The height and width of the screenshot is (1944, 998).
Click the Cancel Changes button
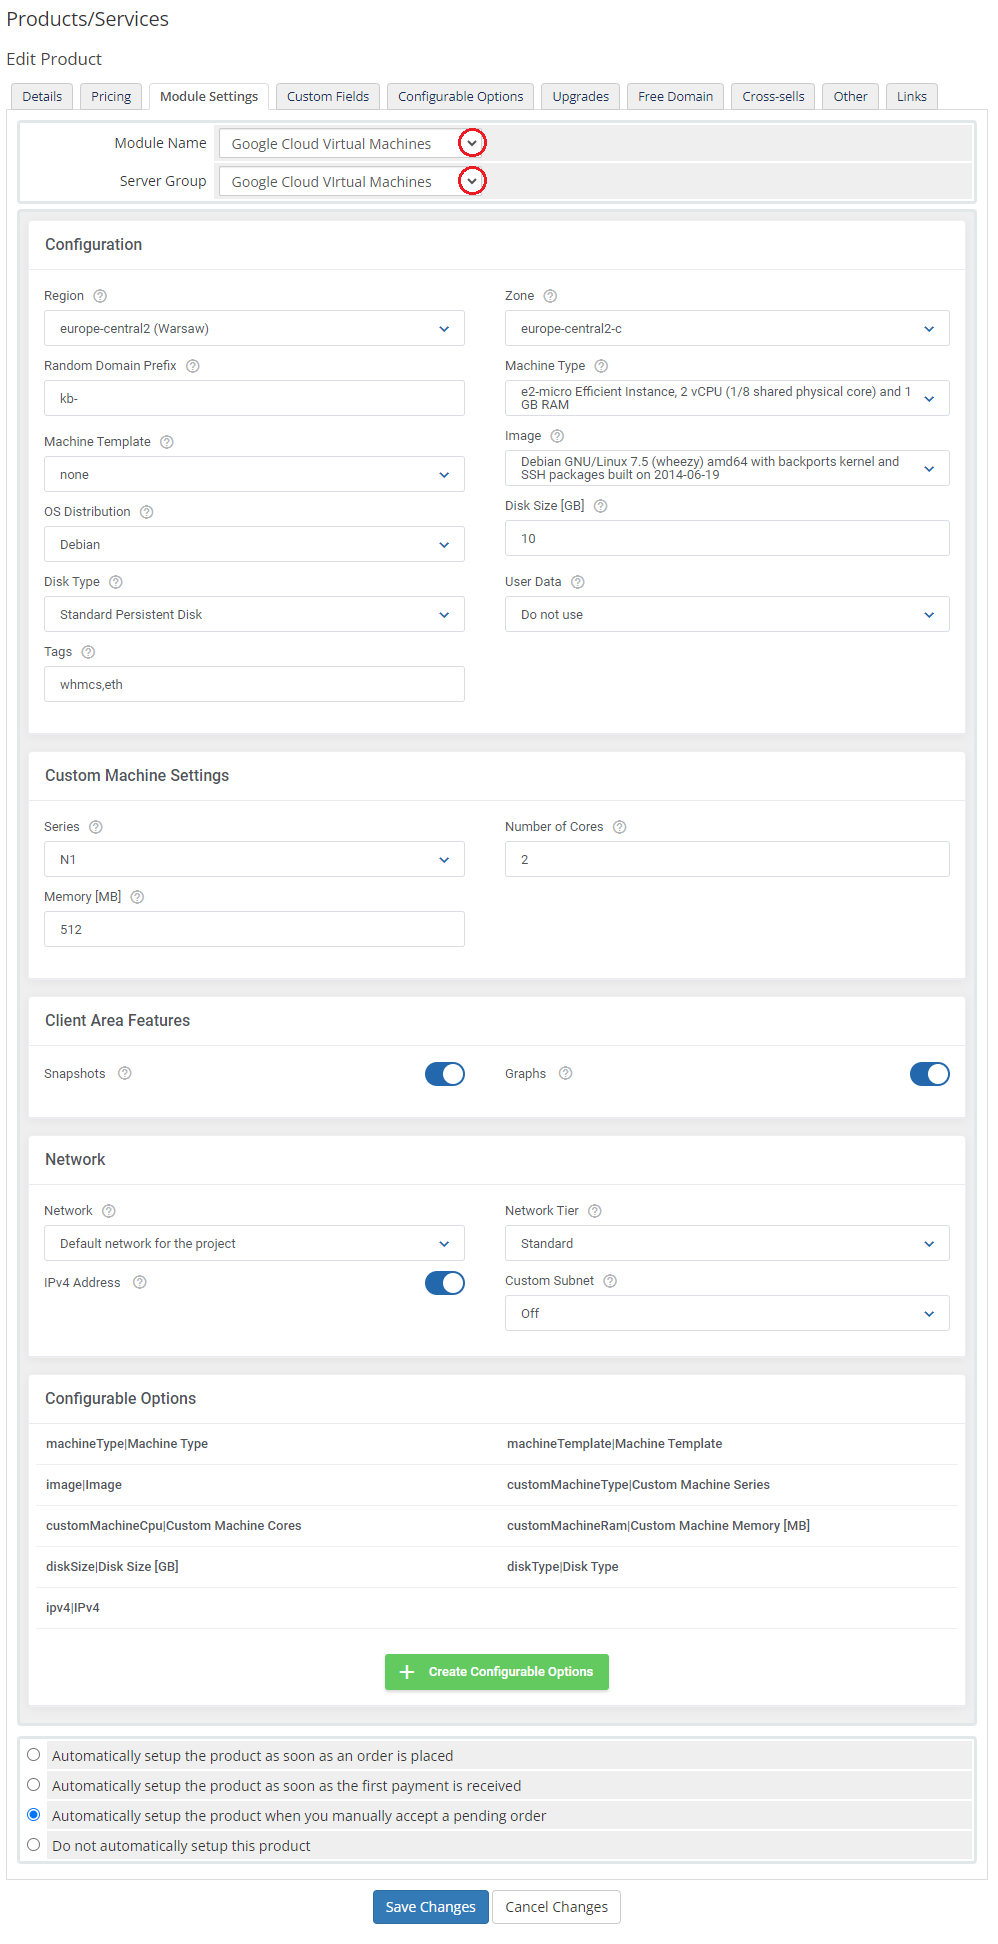pos(557,1907)
